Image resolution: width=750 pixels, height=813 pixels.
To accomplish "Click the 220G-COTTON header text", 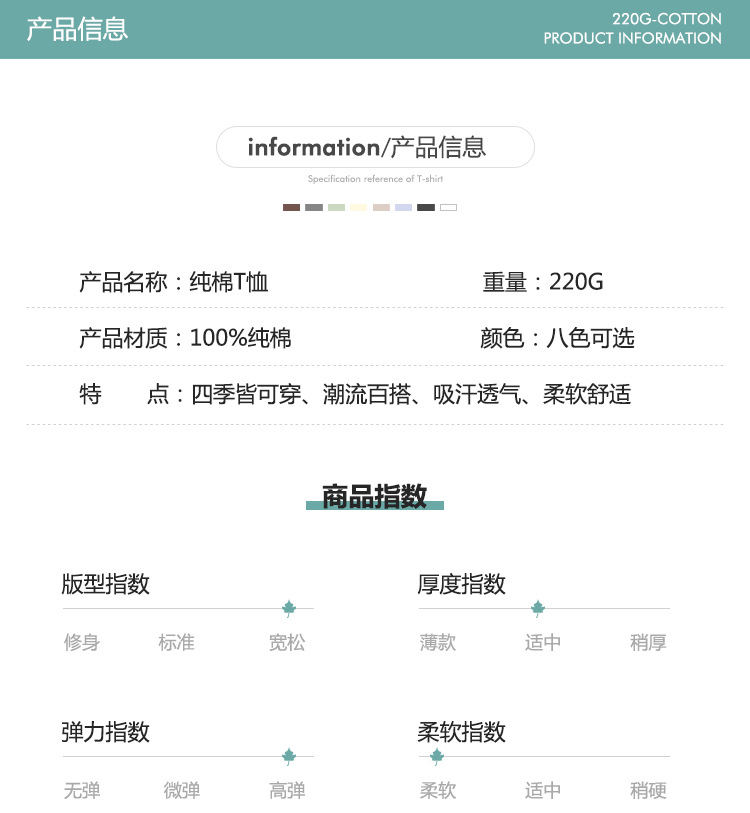I will pyautogui.click(x=666, y=19).
